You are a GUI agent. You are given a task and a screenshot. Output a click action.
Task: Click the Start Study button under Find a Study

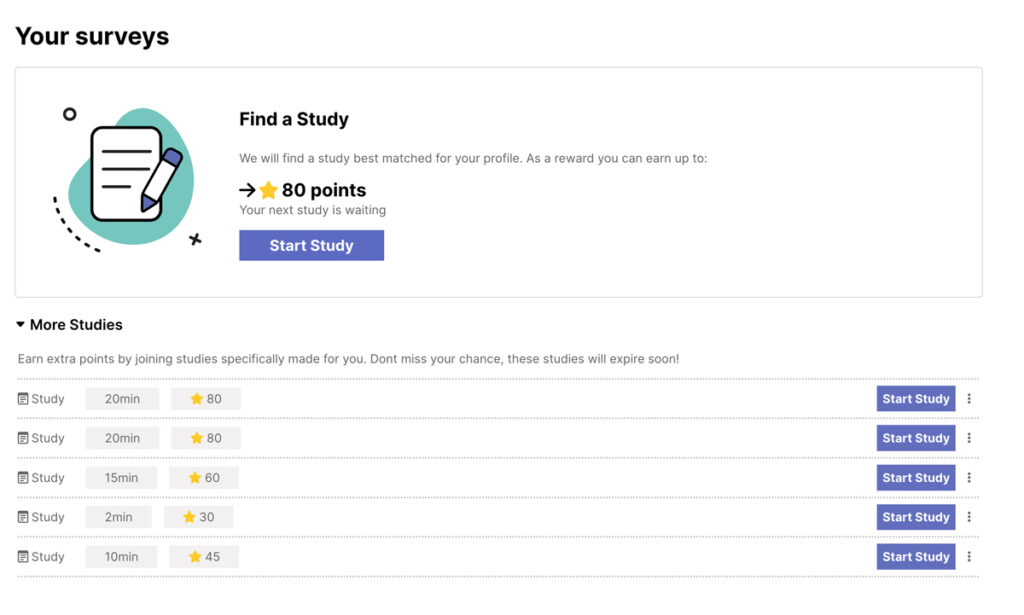[x=311, y=245]
